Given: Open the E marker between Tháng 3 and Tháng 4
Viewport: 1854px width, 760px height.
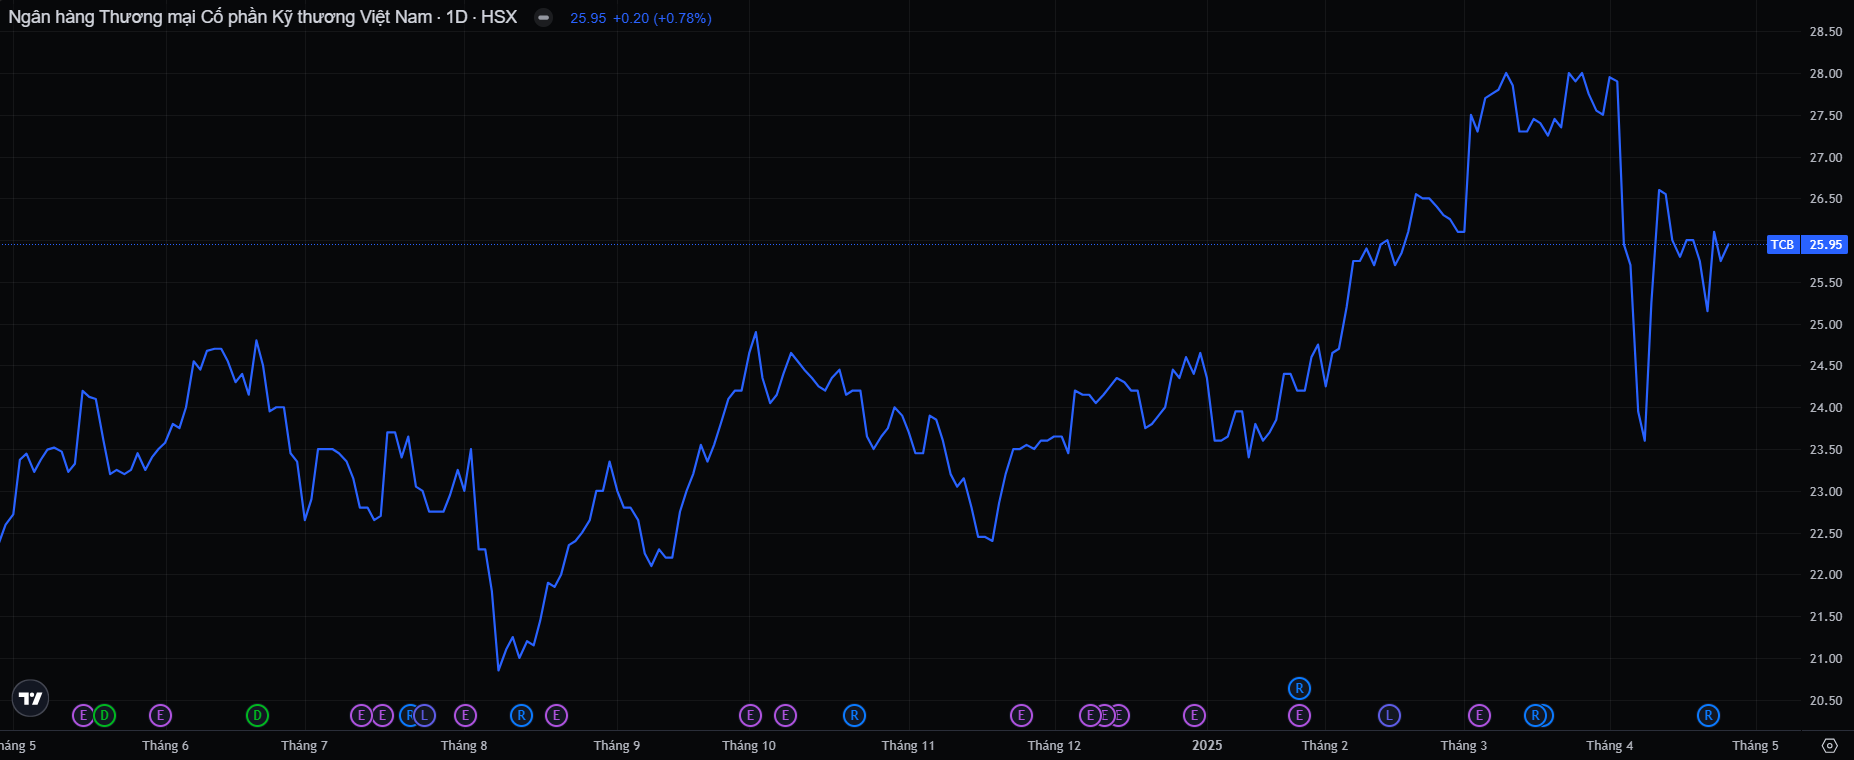Looking at the screenshot, I should (1479, 715).
